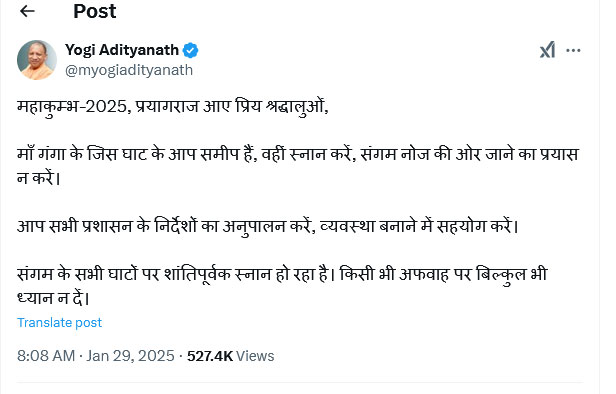Open the three-dot more options menu

573,50
